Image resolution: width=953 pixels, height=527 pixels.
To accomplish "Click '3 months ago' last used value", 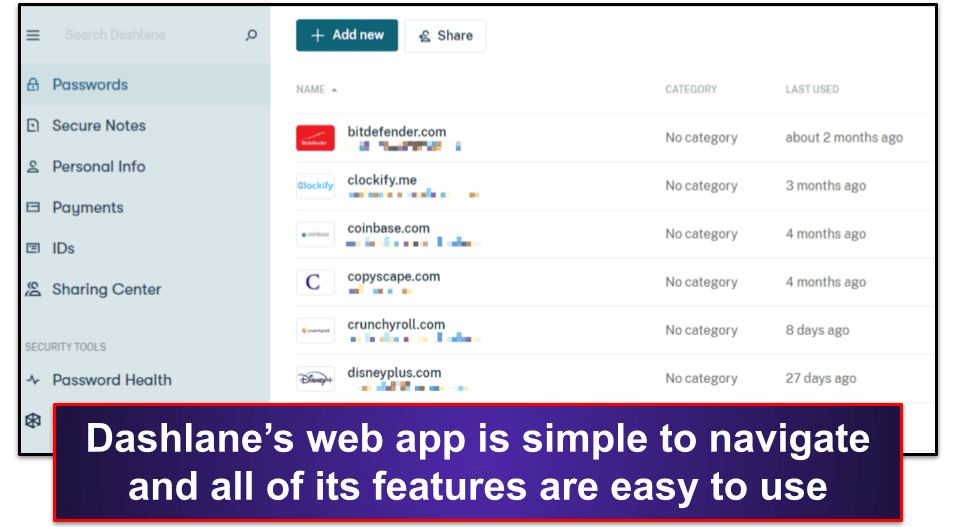I will (x=825, y=186).
